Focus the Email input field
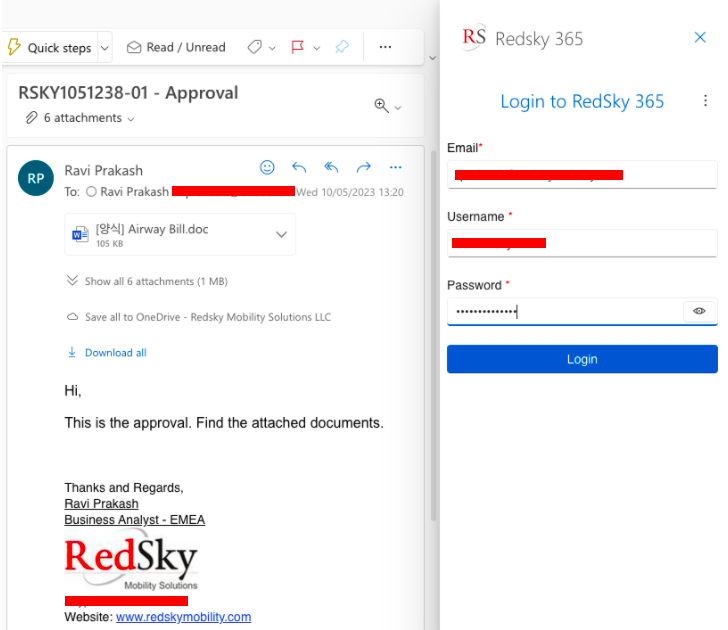The width and height of the screenshot is (728, 630). tap(582, 175)
